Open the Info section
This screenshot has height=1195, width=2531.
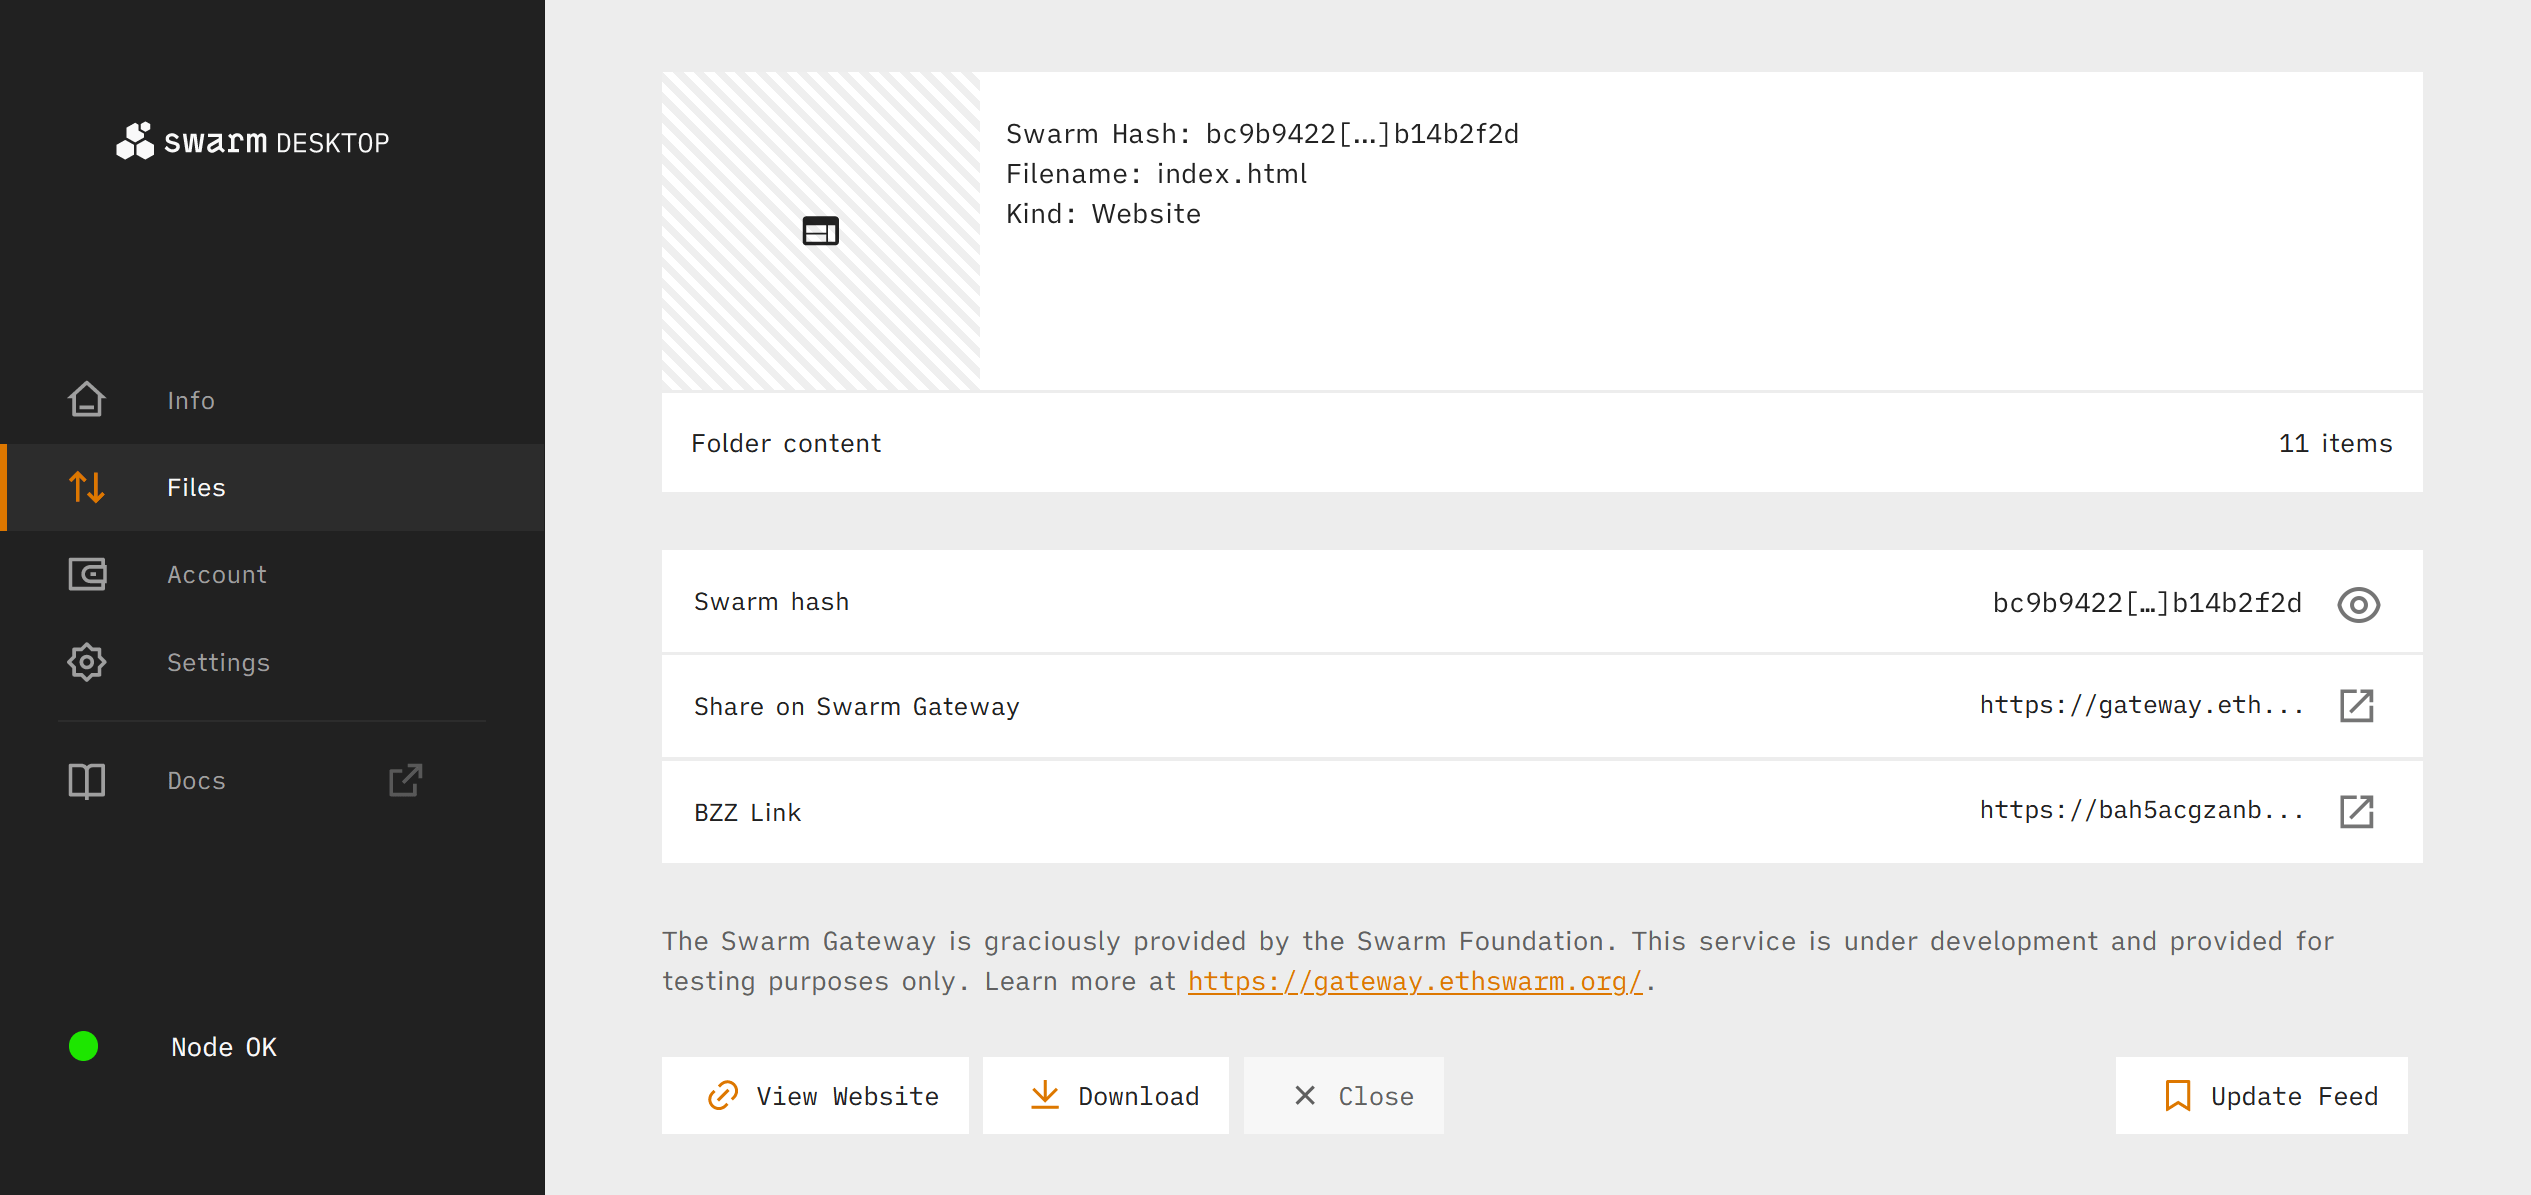[x=273, y=400]
